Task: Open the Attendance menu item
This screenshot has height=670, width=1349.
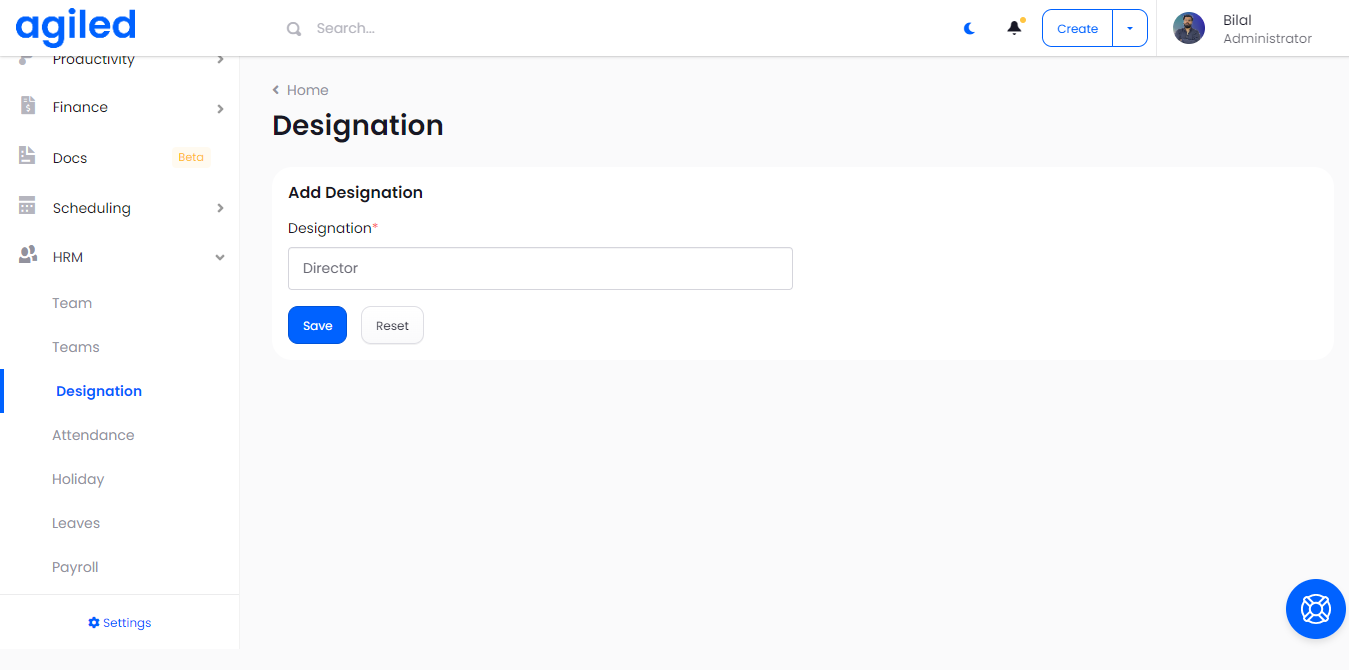Action: (x=93, y=435)
